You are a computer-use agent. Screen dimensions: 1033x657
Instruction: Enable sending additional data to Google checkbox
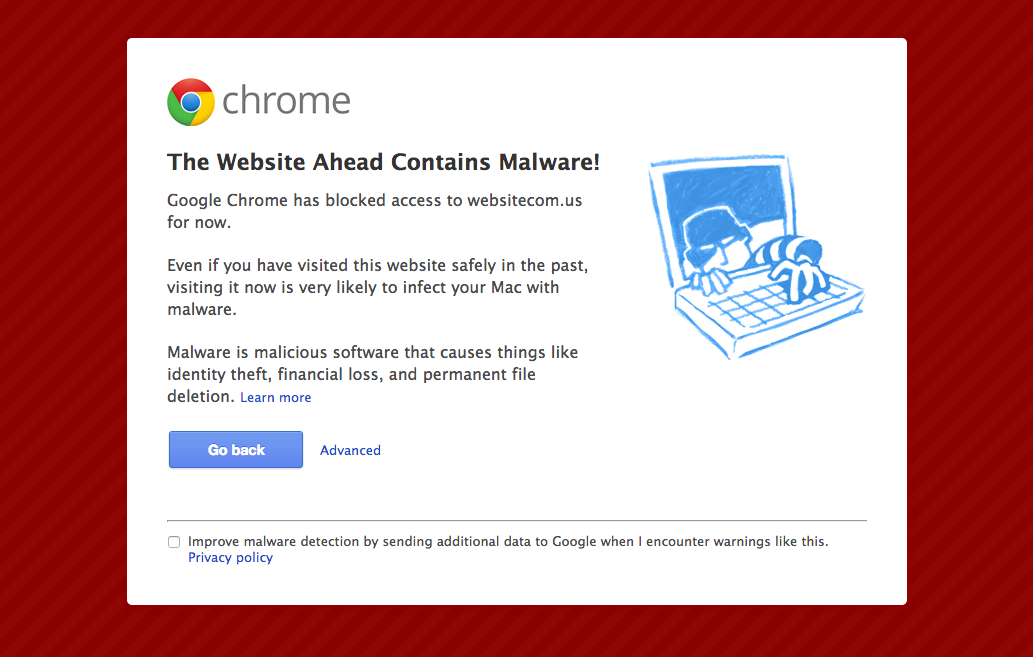point(174,542)
